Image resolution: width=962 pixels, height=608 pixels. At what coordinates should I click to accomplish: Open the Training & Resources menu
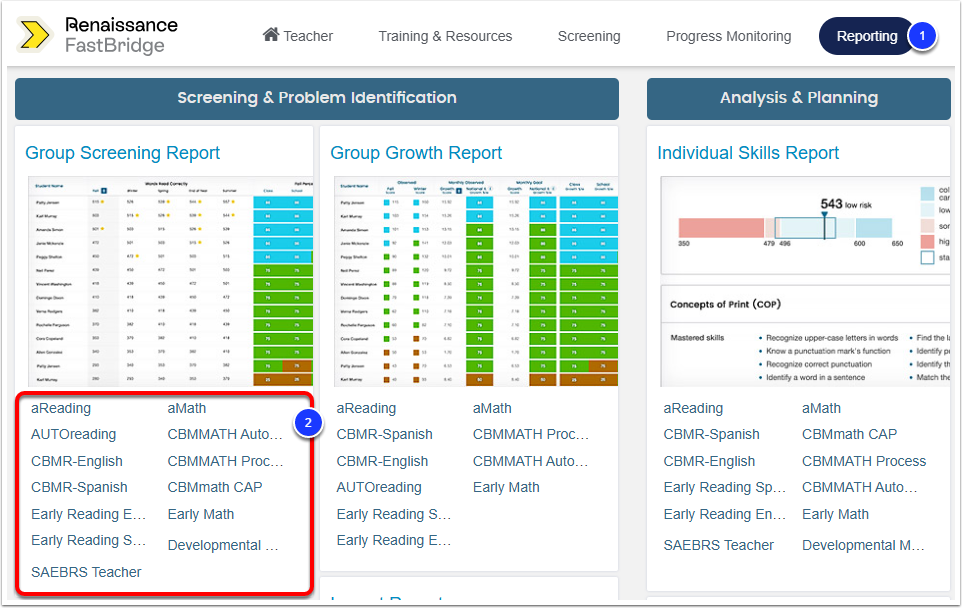tap(445, 36)
